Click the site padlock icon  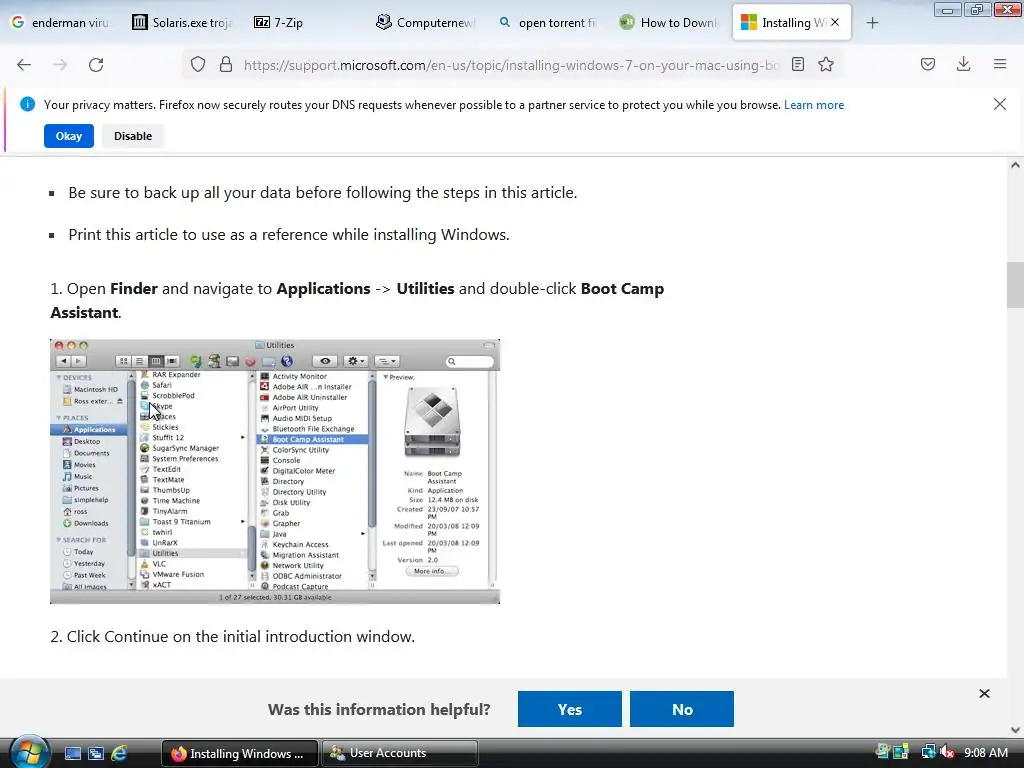226,65
